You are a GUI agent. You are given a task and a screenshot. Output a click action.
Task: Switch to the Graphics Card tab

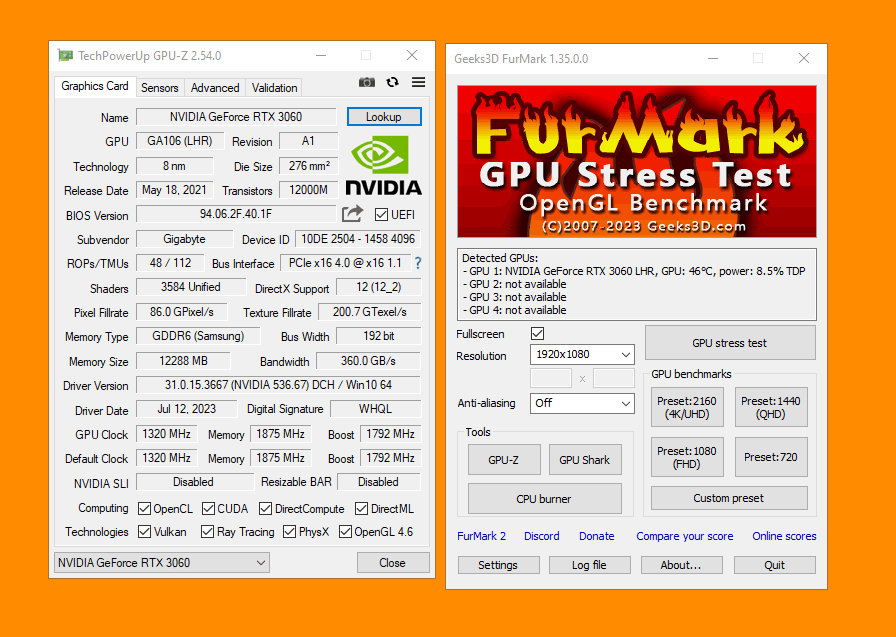click(95, 86)
